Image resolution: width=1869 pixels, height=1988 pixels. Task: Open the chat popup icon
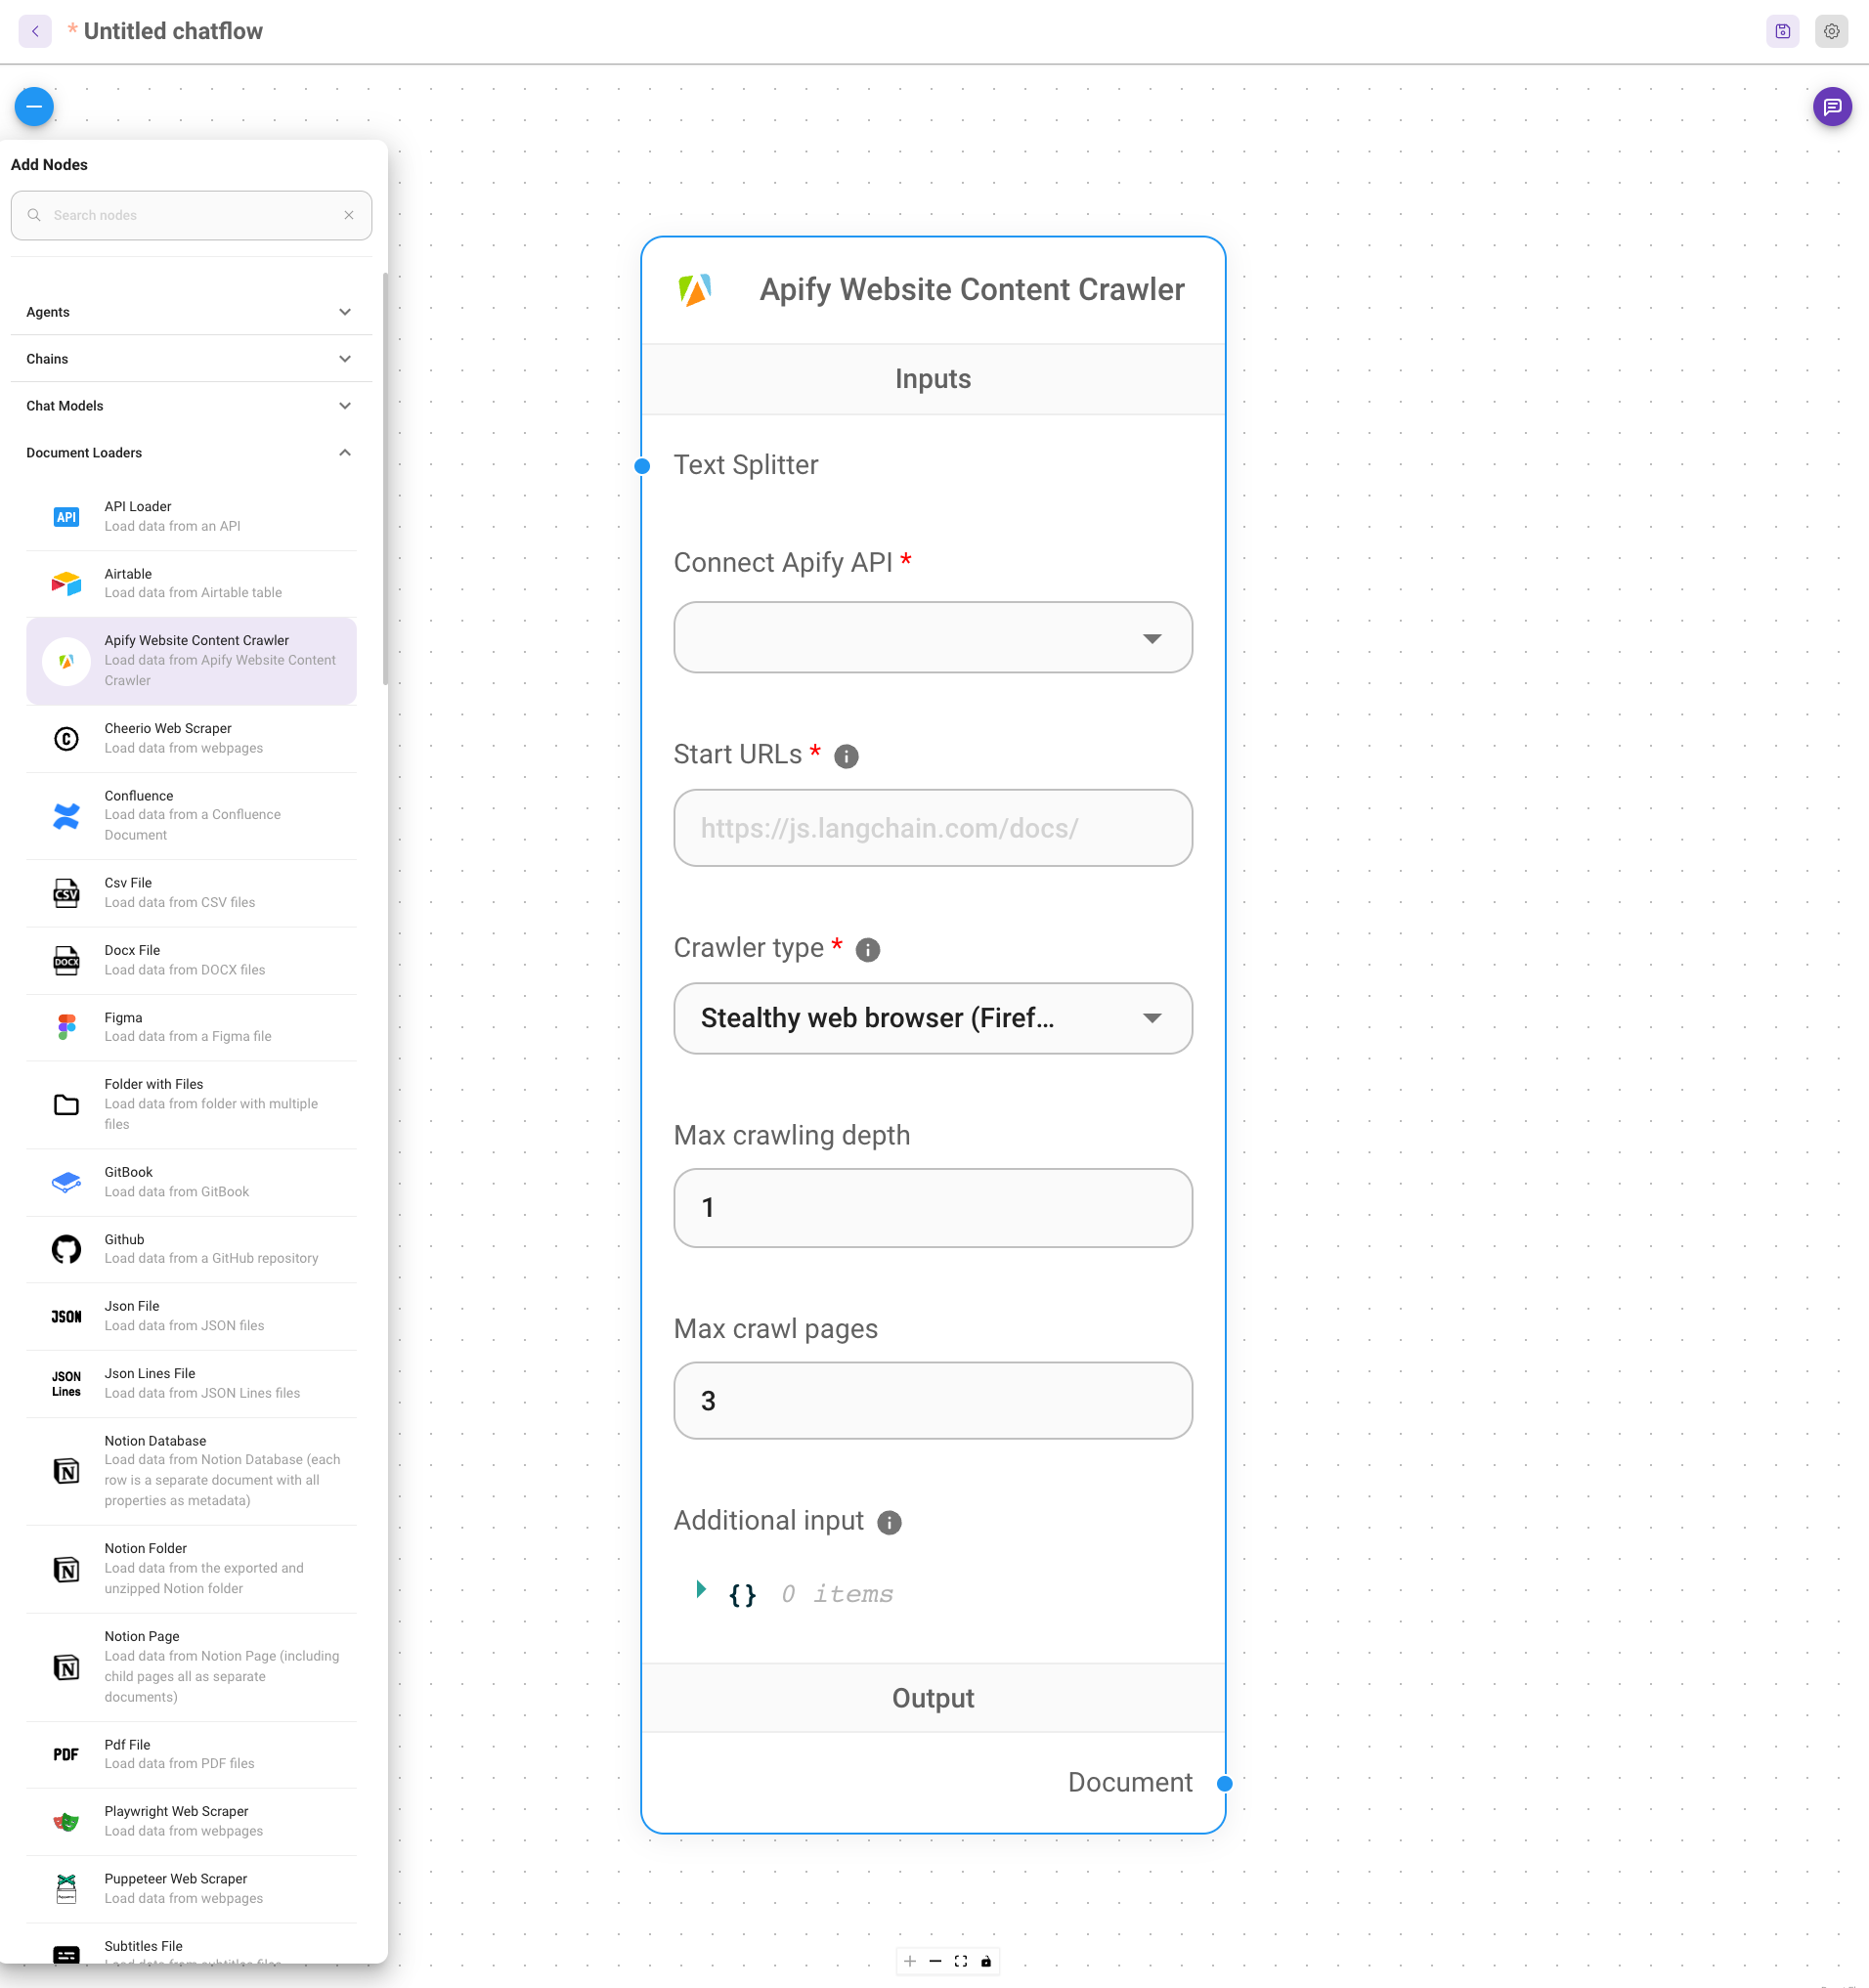(x=1833, y=106)
